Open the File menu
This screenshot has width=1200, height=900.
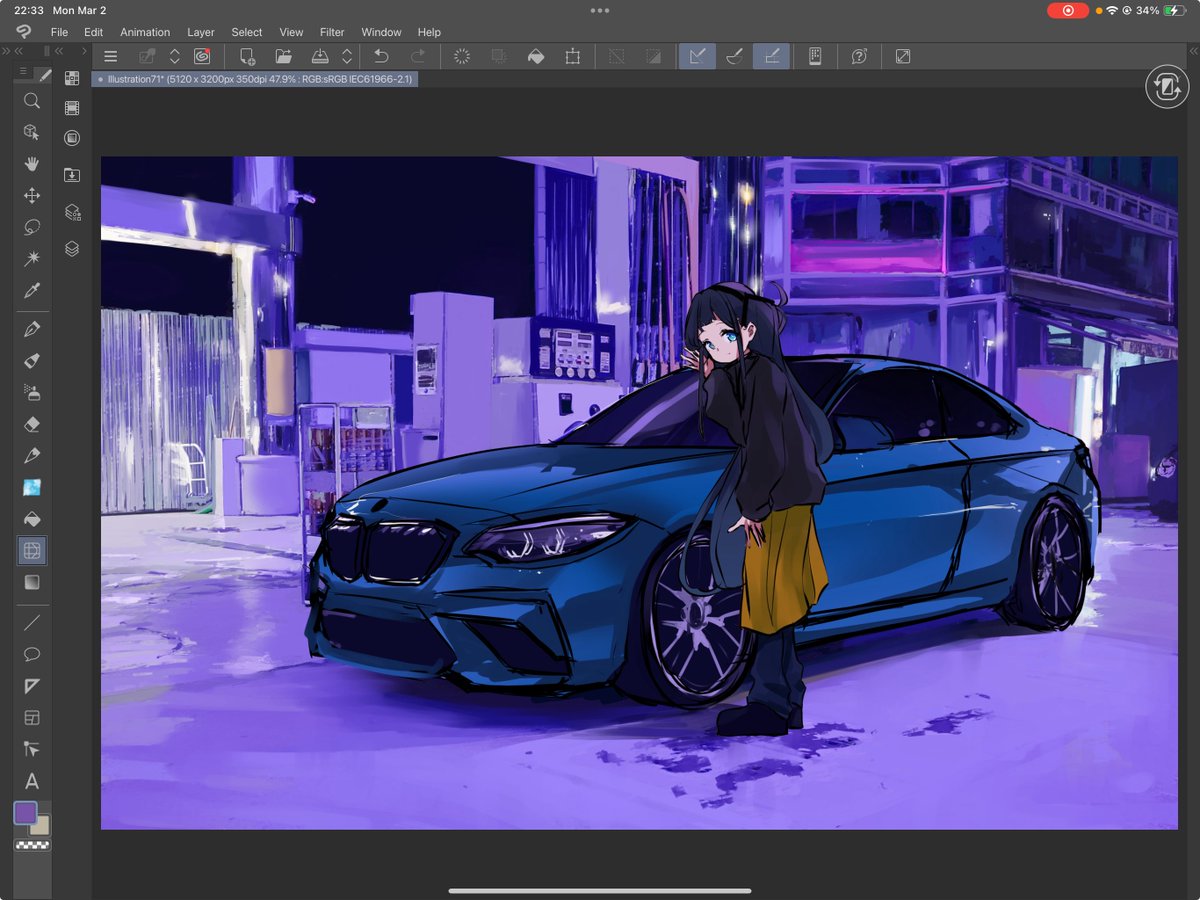click(59, 32)
